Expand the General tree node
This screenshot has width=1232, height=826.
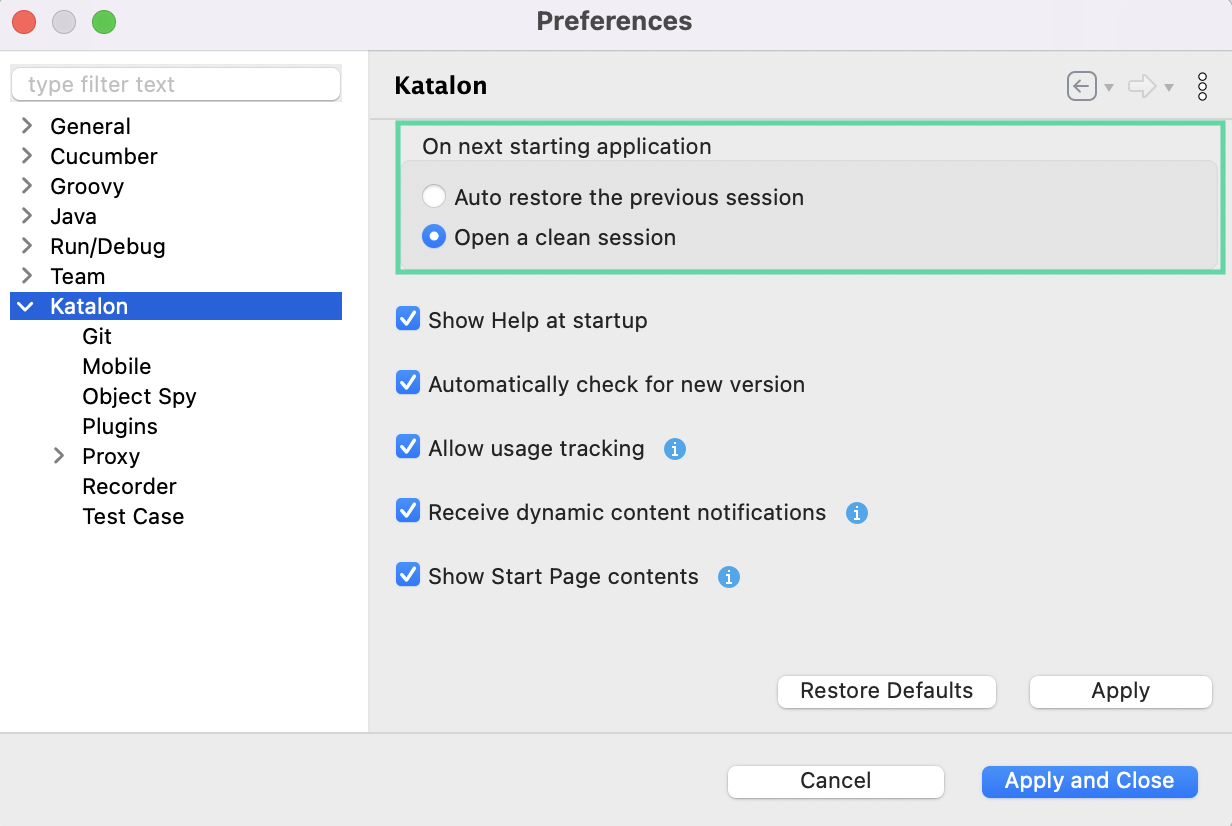(28, 126)
